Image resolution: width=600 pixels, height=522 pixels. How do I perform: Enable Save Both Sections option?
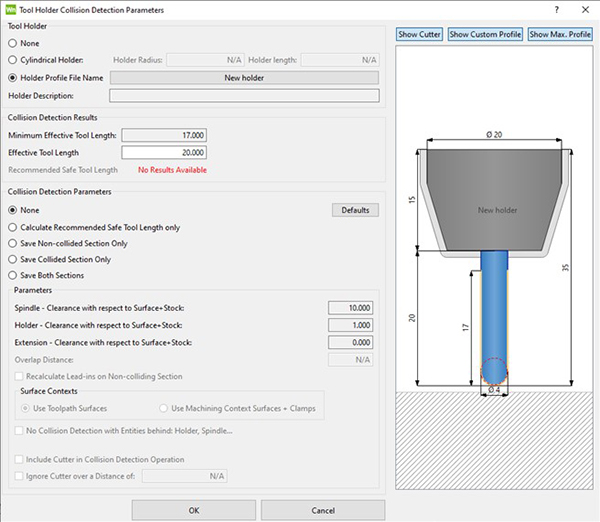[x=13, y=275]
